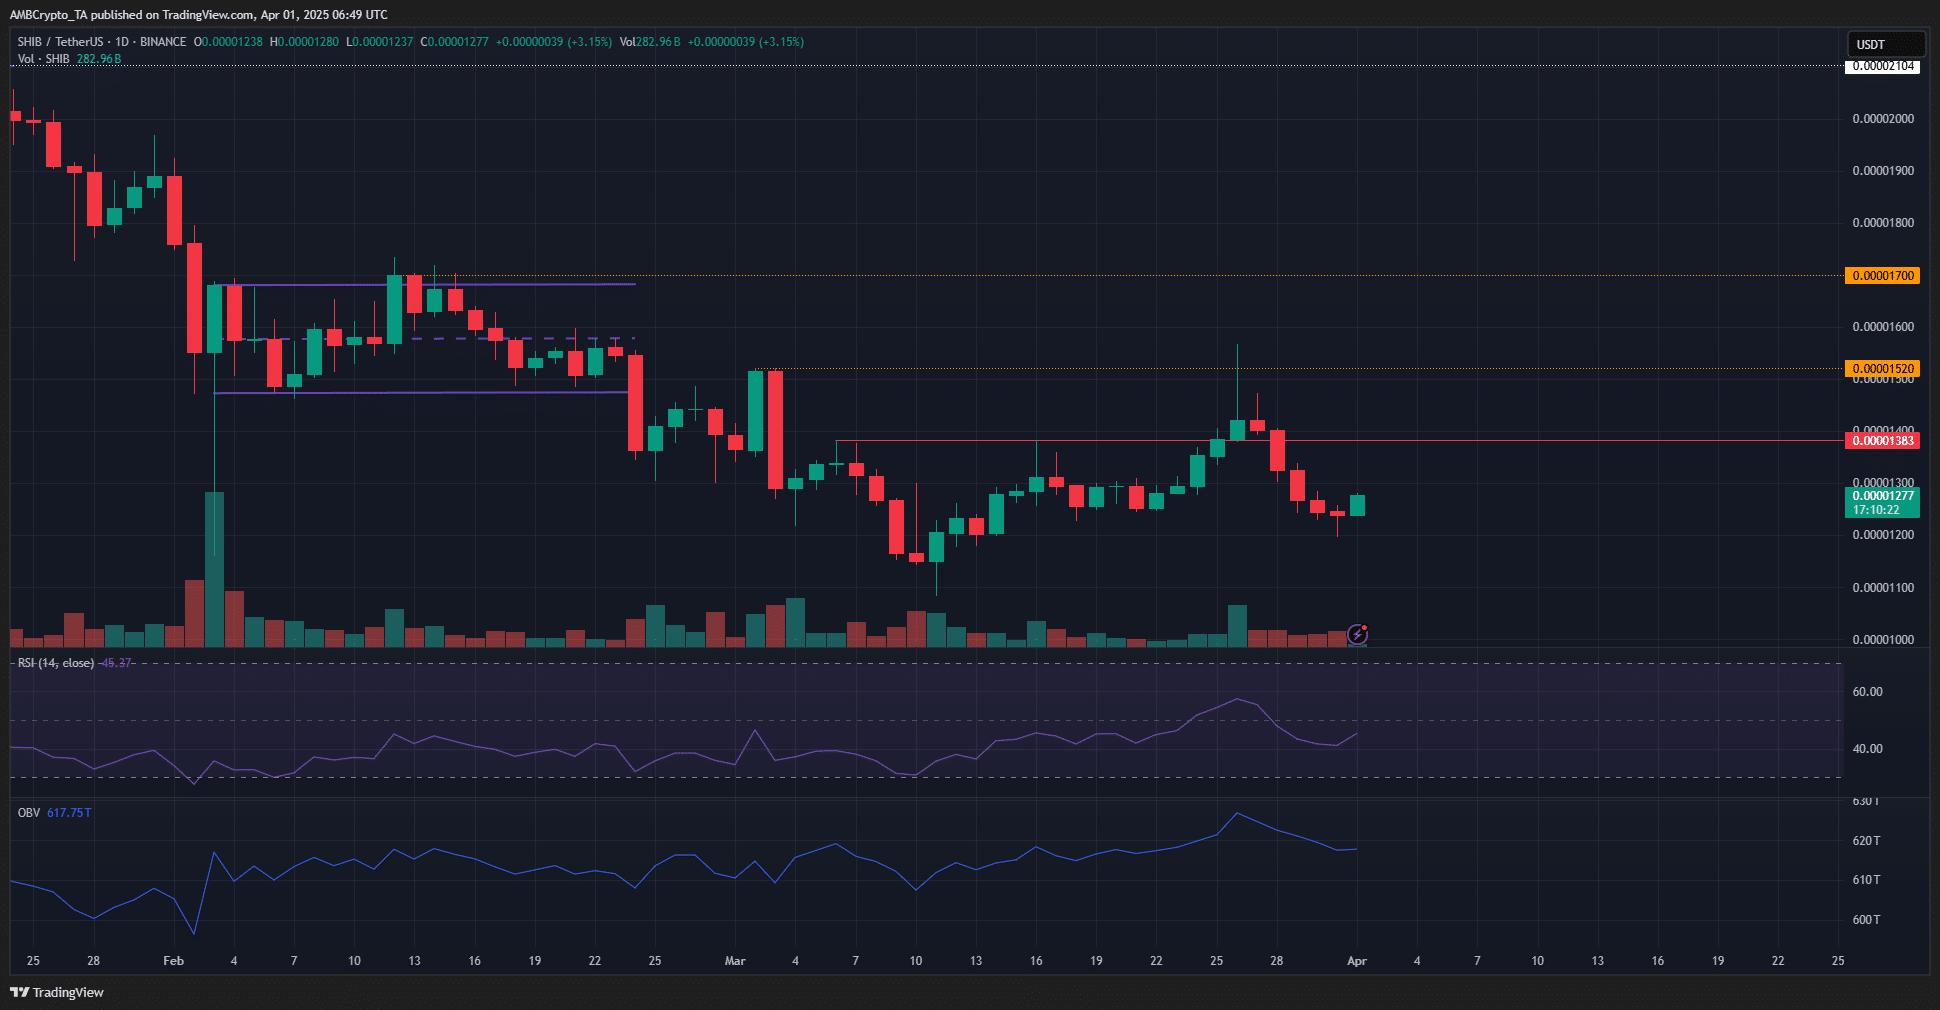This screenshot has width=1940, height=1010.
Task: Click the 60.00 level on the RSI scale
Action: (x=1867, y=692)
